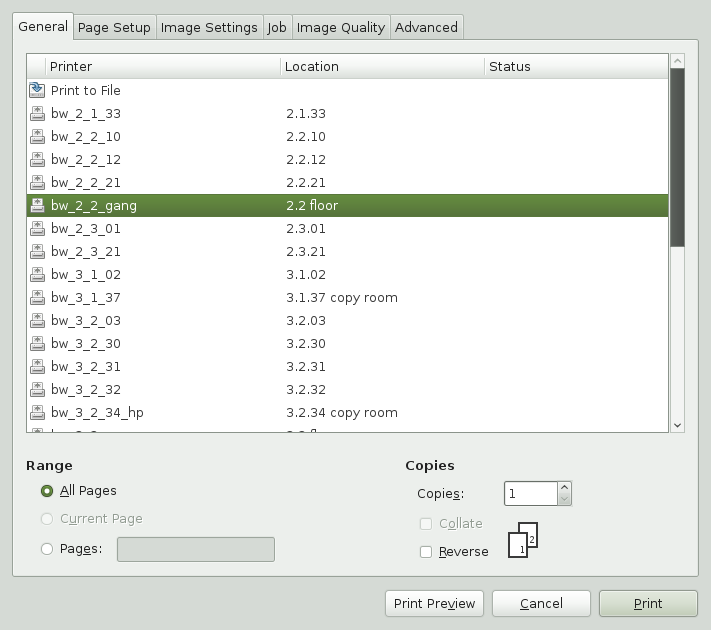Select the Current Page radio button

tap(47, 519)
